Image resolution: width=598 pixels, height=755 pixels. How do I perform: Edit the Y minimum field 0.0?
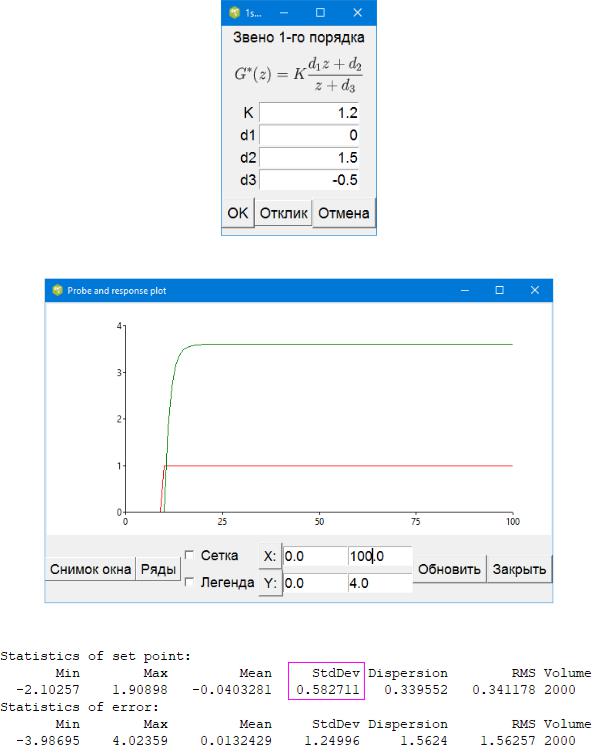(x=315, y=583)
